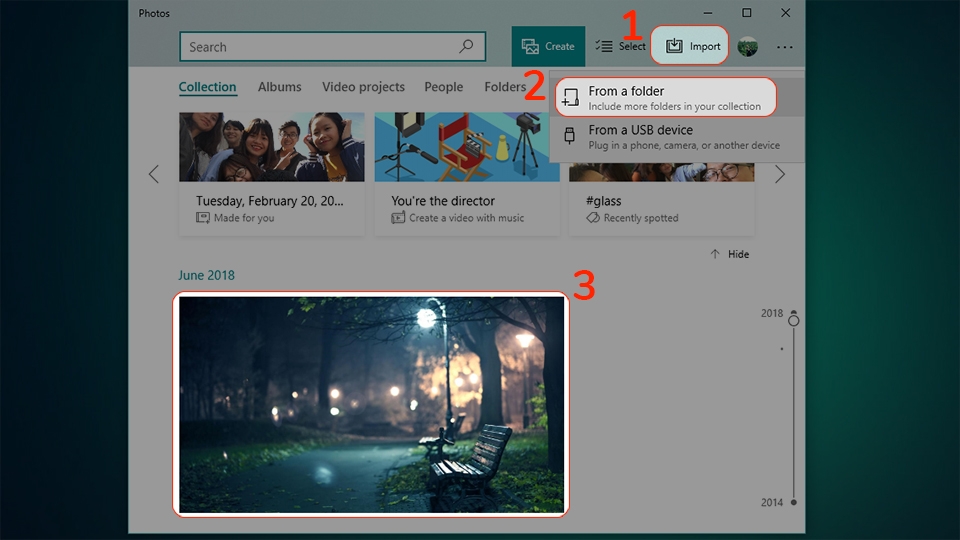The height and width of the screenshot is (540, 960).
Task: Open the People tab
Action: coord(443,87)
